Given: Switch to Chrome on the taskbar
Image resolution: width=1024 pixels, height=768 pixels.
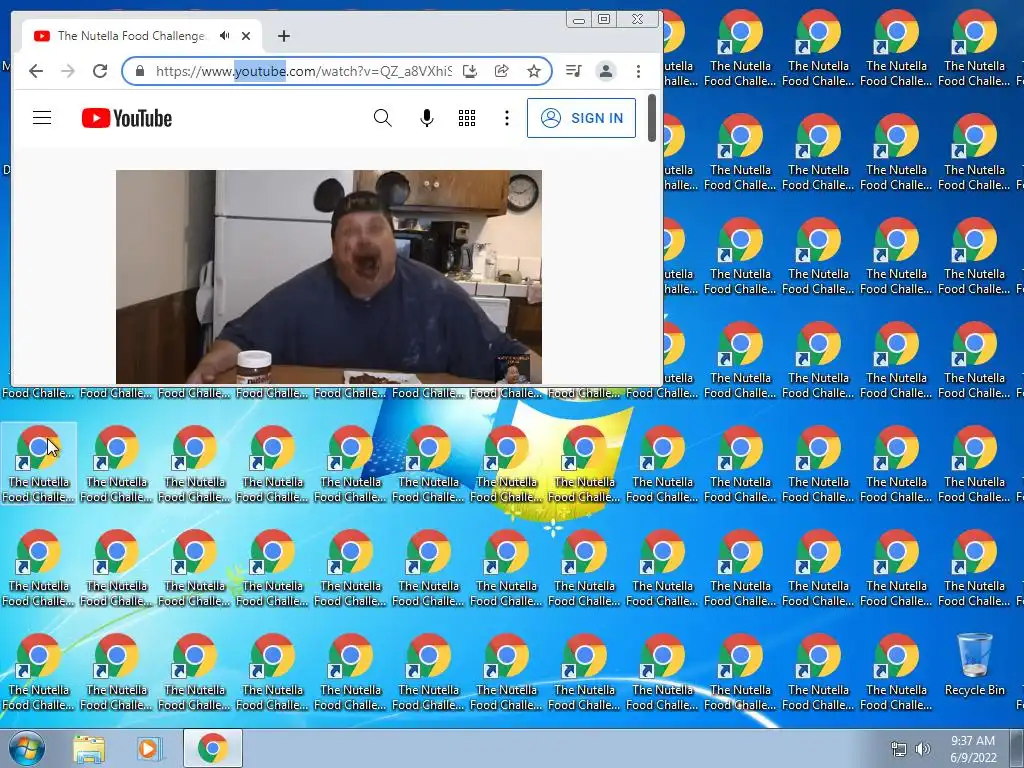Looking at the screenshot, I should click(x=212, y=748).
